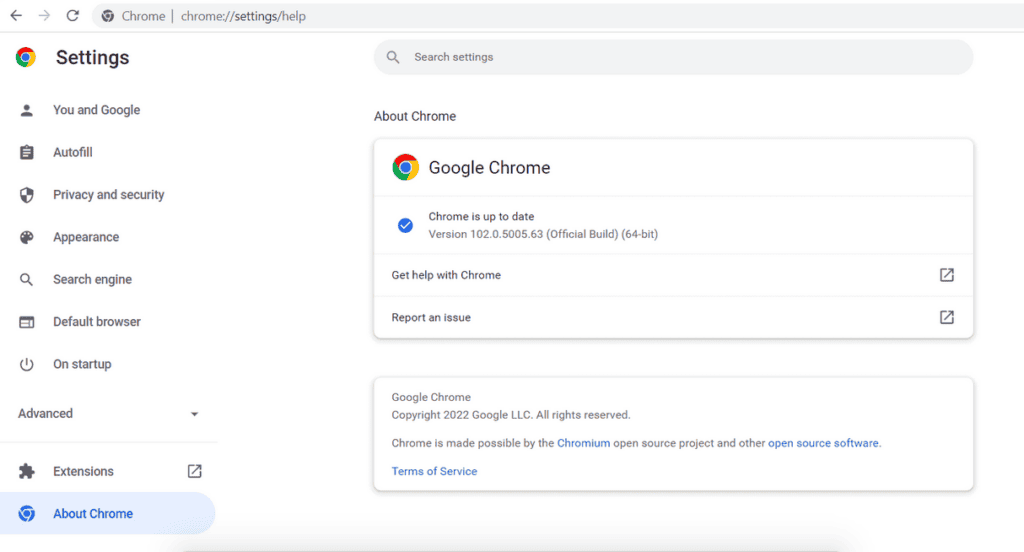
Task: Open Autofill settings
Action: tap(72, 152)
